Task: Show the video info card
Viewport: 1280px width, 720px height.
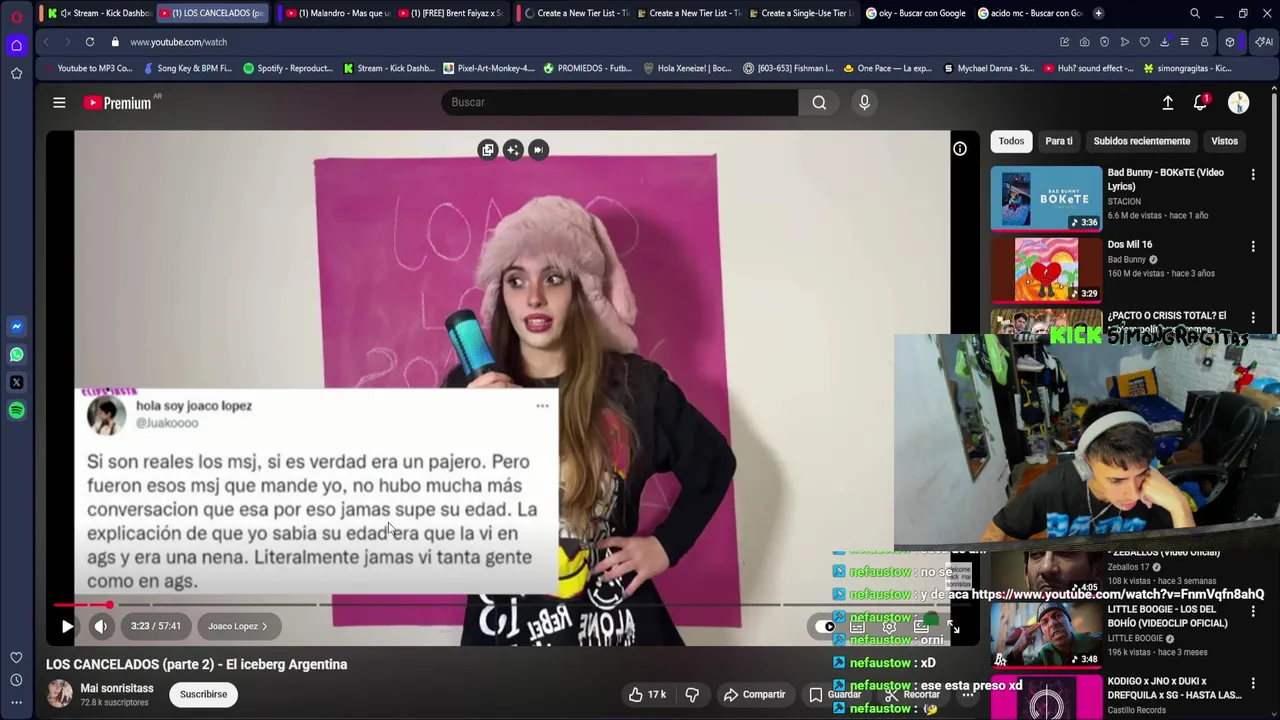Action: pyautogui.click(x=959, y=149)
